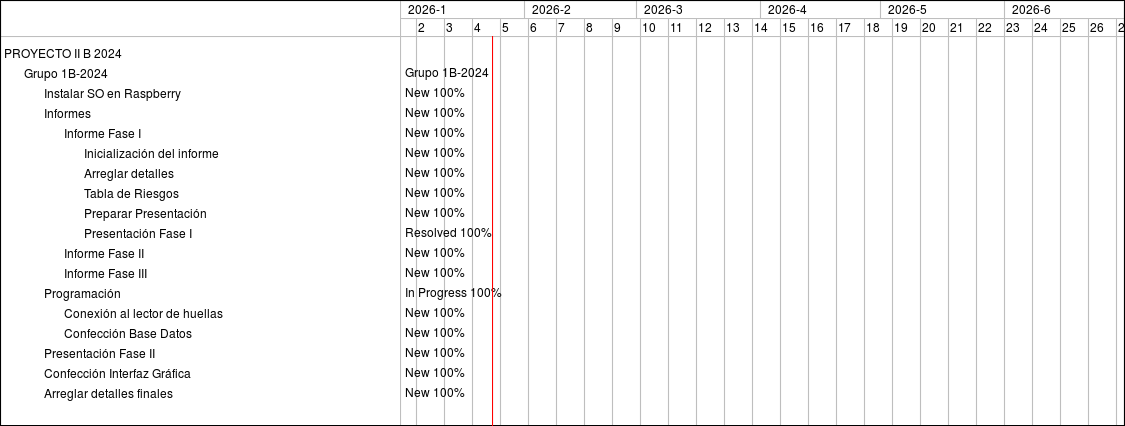Click the Arreglar detalles finales task

tap(108, 394)
